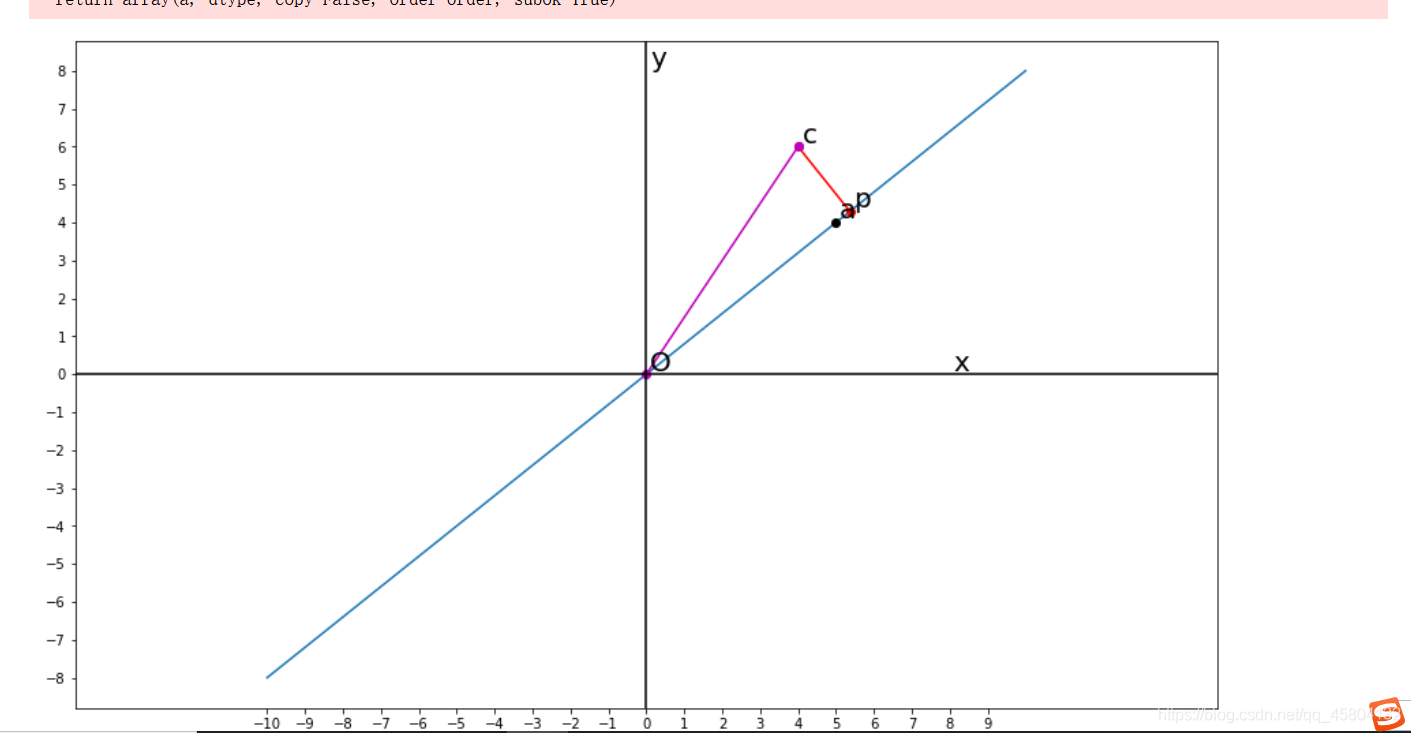
Task: Click x-axis tick label "-3"
Action: tap(532, 723)
